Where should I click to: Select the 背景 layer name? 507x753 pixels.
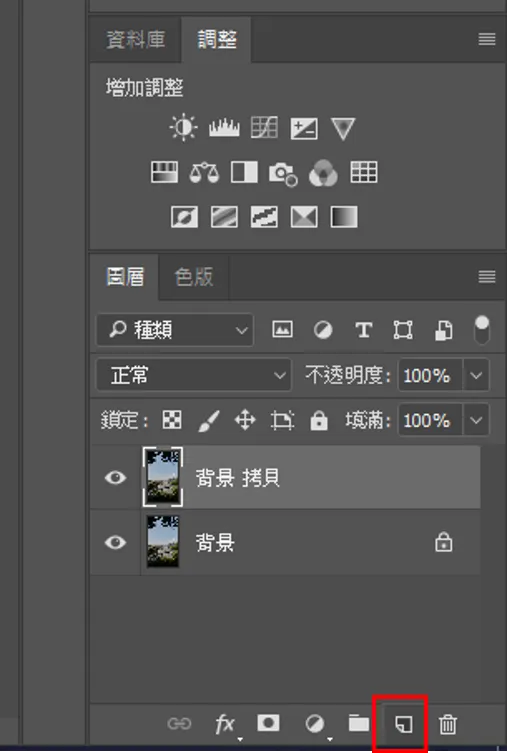215,543
